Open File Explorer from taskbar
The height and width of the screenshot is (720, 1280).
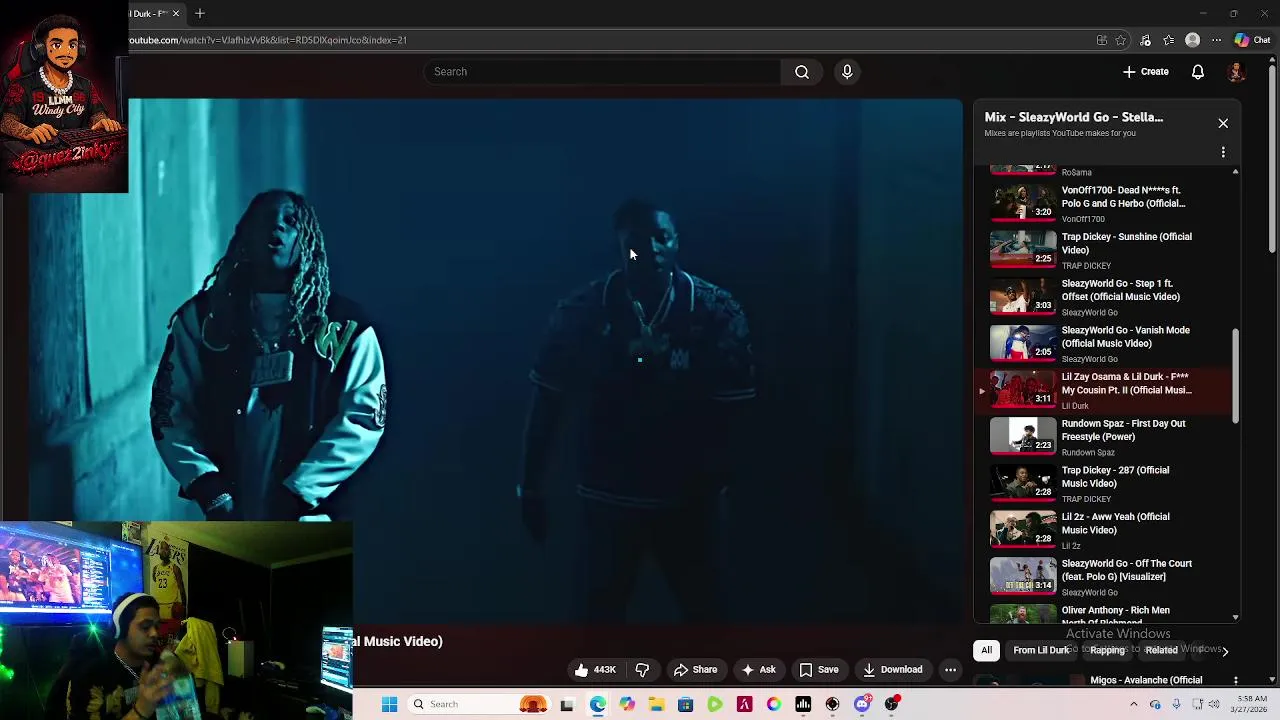(x=656, y=704)
